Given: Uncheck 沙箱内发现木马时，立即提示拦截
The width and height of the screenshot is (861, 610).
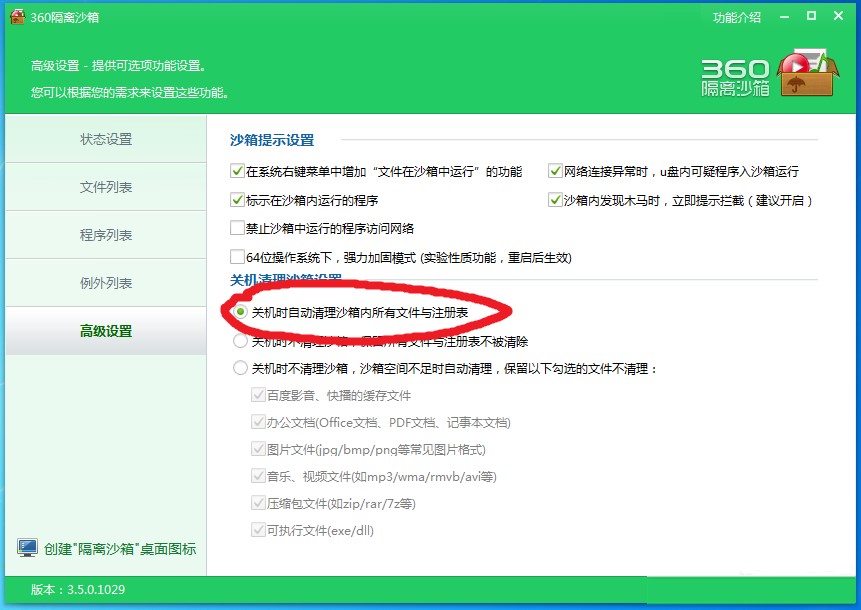Looking at the screenshot, I should click(x=555, y=200).
